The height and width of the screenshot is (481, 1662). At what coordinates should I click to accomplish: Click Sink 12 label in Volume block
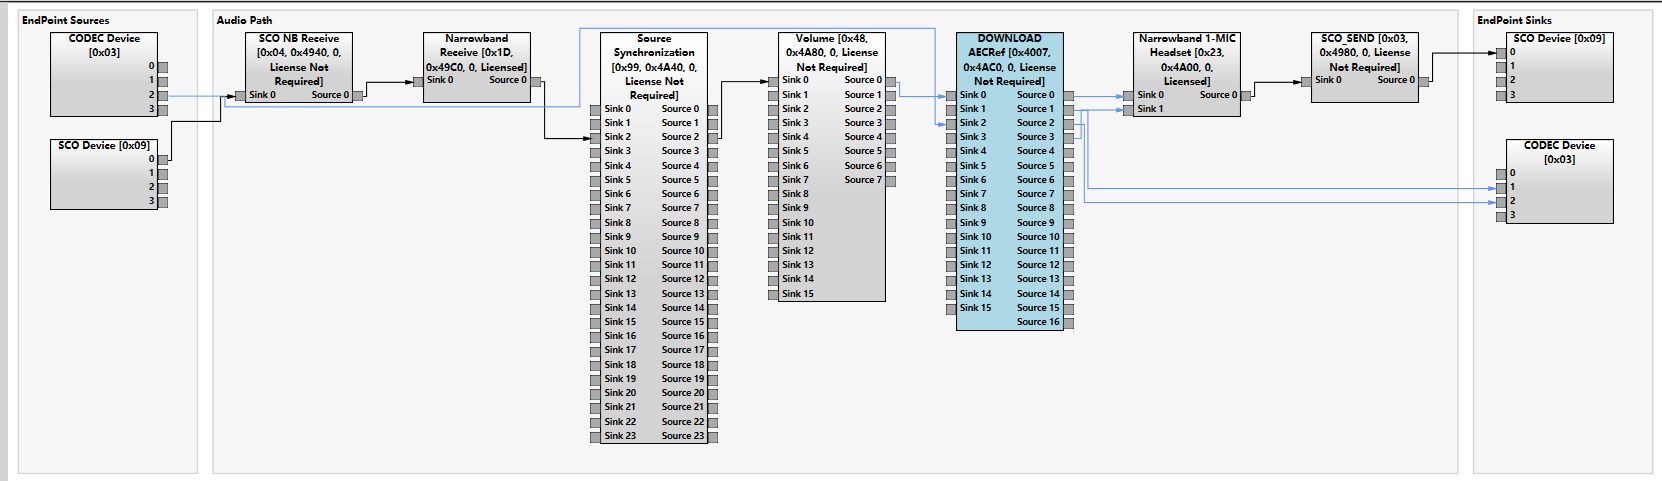point(798,252)
